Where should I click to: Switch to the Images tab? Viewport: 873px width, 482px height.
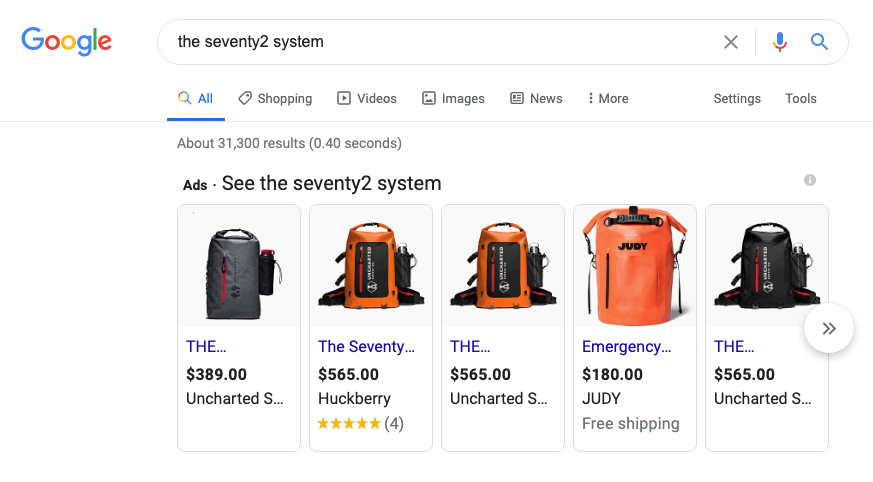[453, 99]
